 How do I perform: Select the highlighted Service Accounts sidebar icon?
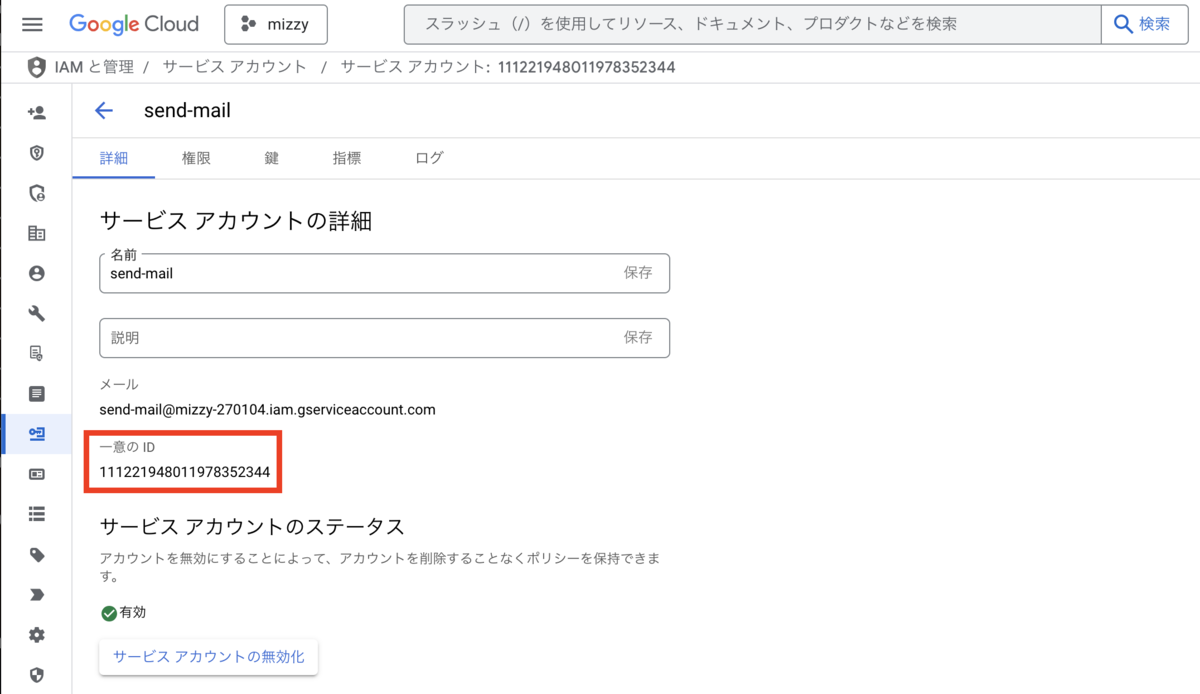point(36,434)
